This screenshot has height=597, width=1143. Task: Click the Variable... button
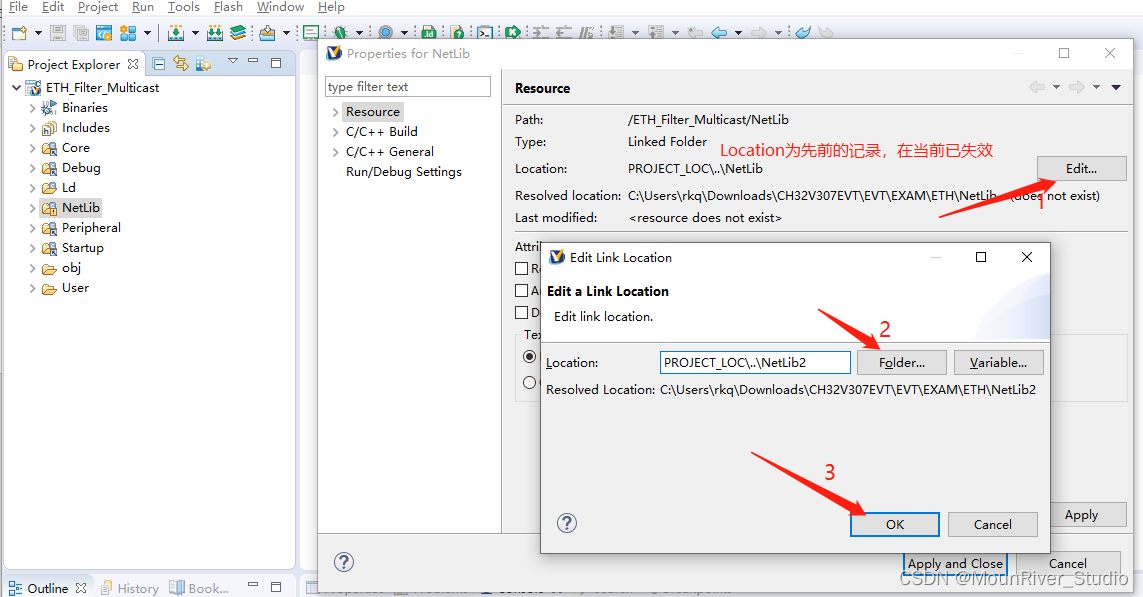(x=999, y=362)
